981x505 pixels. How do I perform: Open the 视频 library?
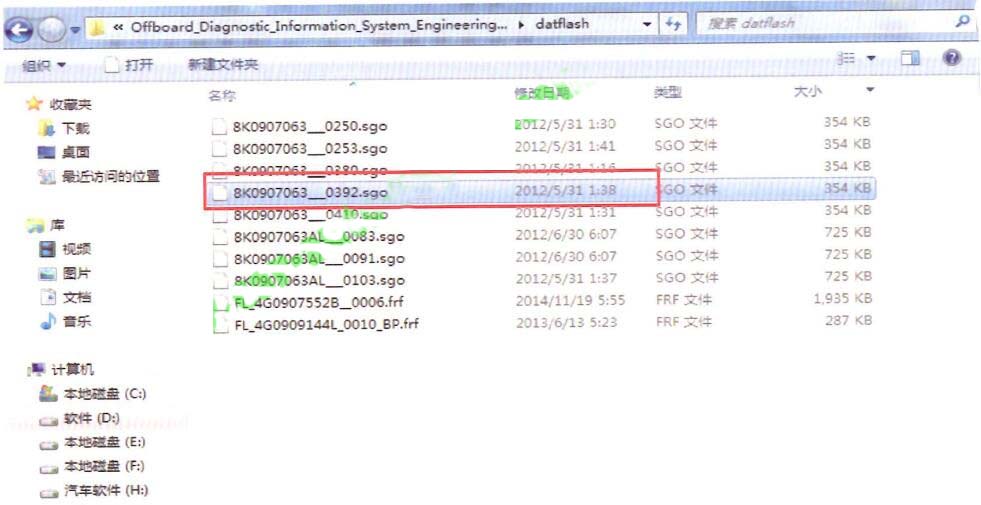click(x=76, y=249)
